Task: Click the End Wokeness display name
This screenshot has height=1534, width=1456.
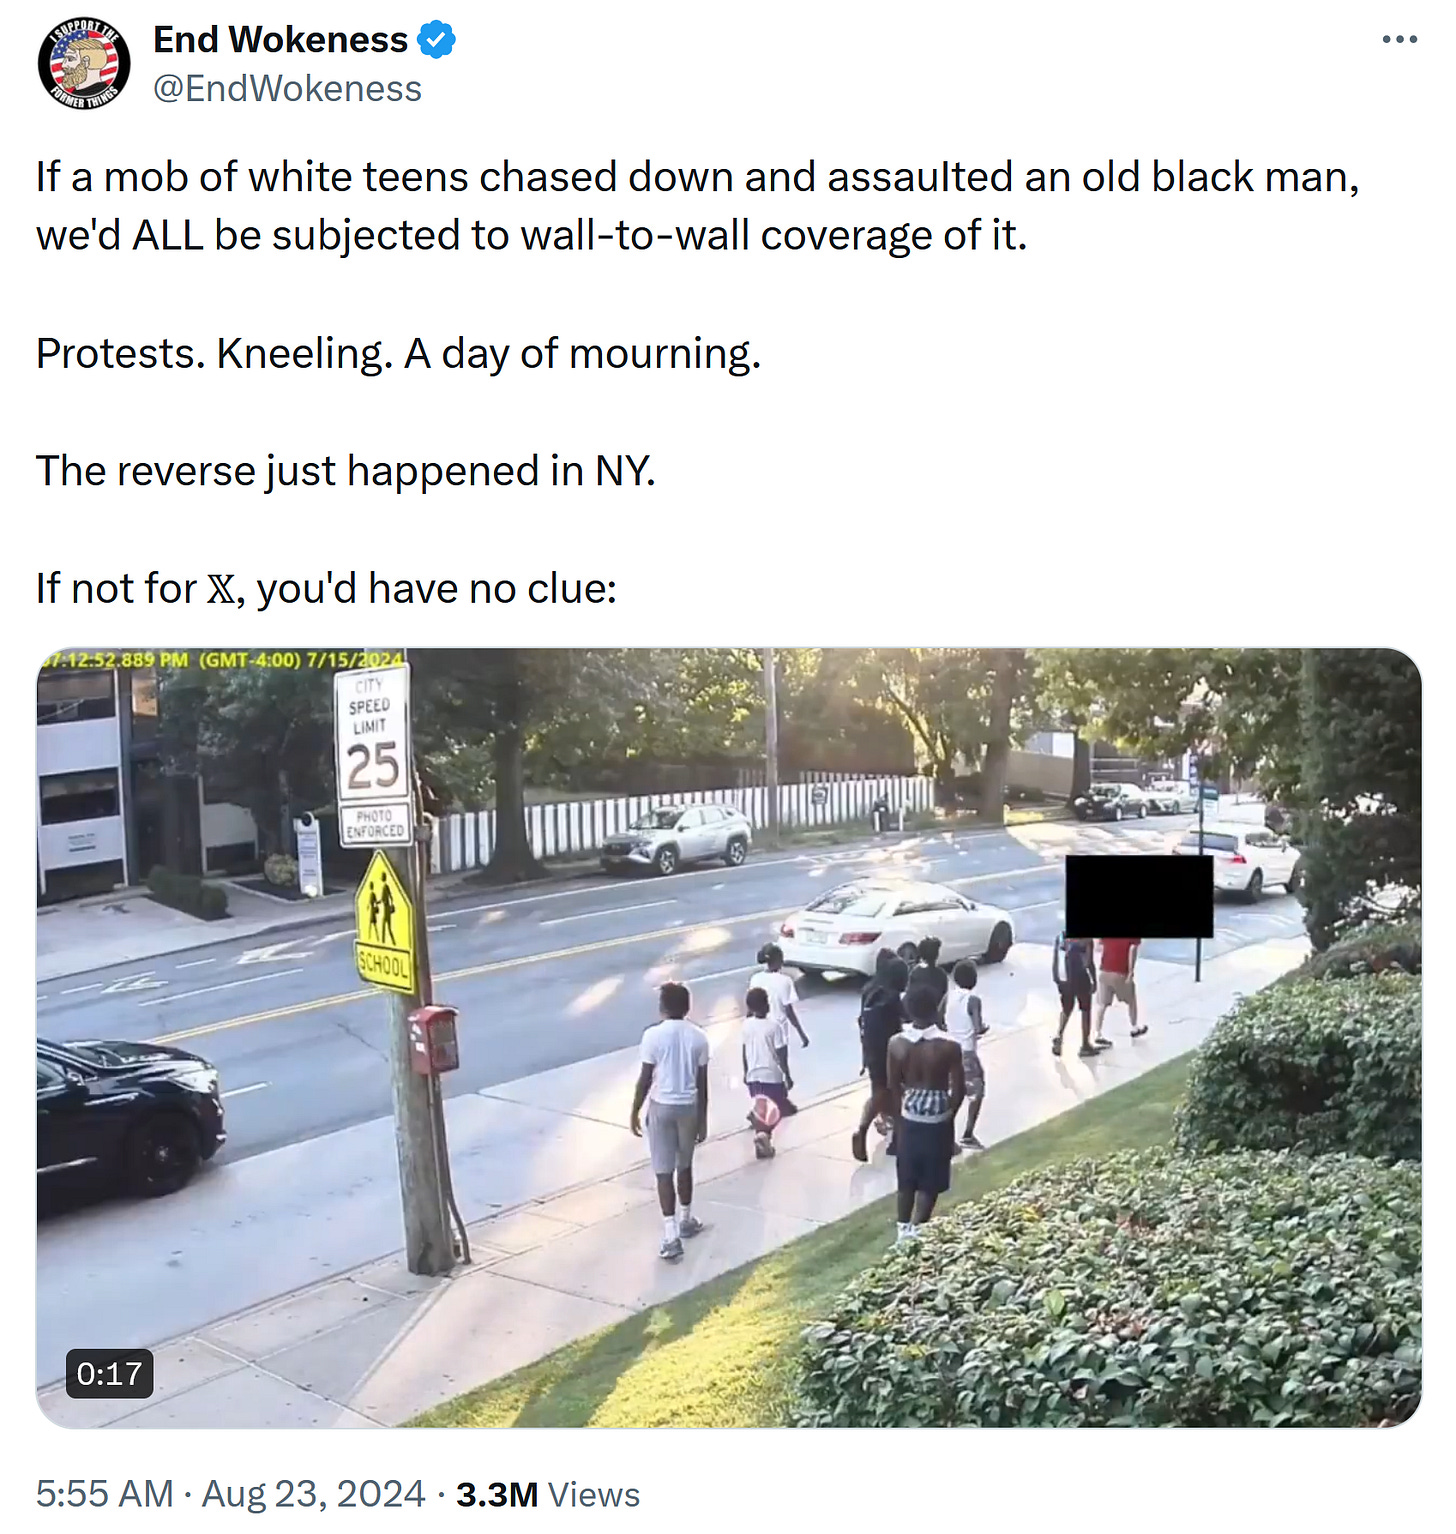Action: tap(280, 40)
